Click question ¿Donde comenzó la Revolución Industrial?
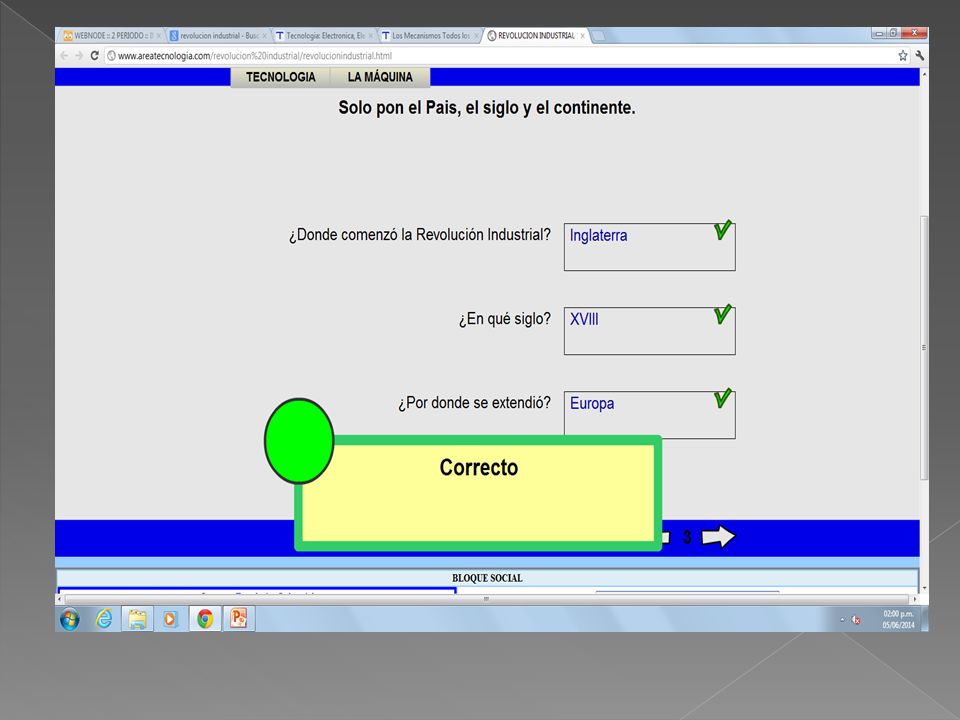Image resolution: width=960 pixels, height=720 pixels. point(420,234)
